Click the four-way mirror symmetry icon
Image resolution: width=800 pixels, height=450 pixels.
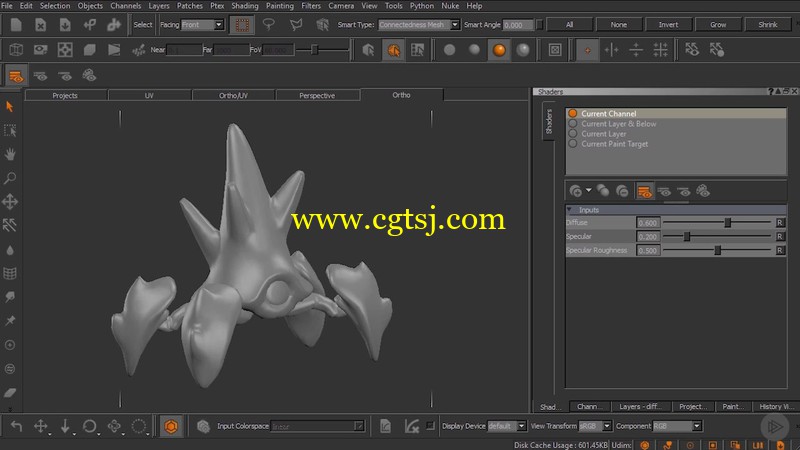pyautogui.click(x=660, y=49)
